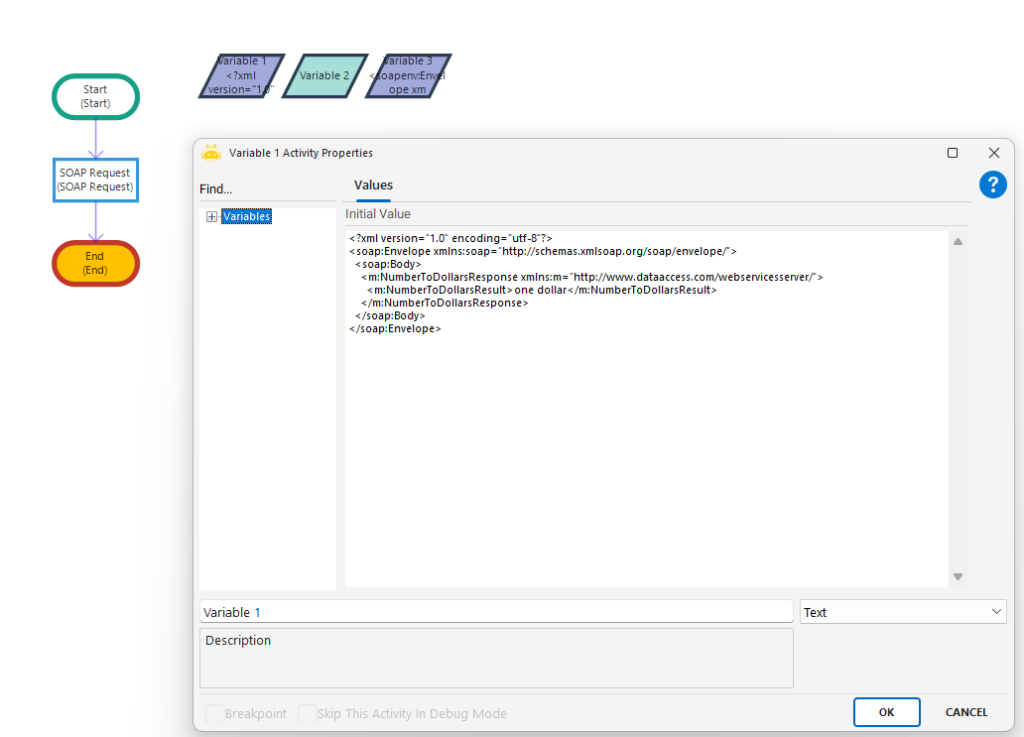
Task: Switch to the Values tab
Action: click(x=373, y=185)
